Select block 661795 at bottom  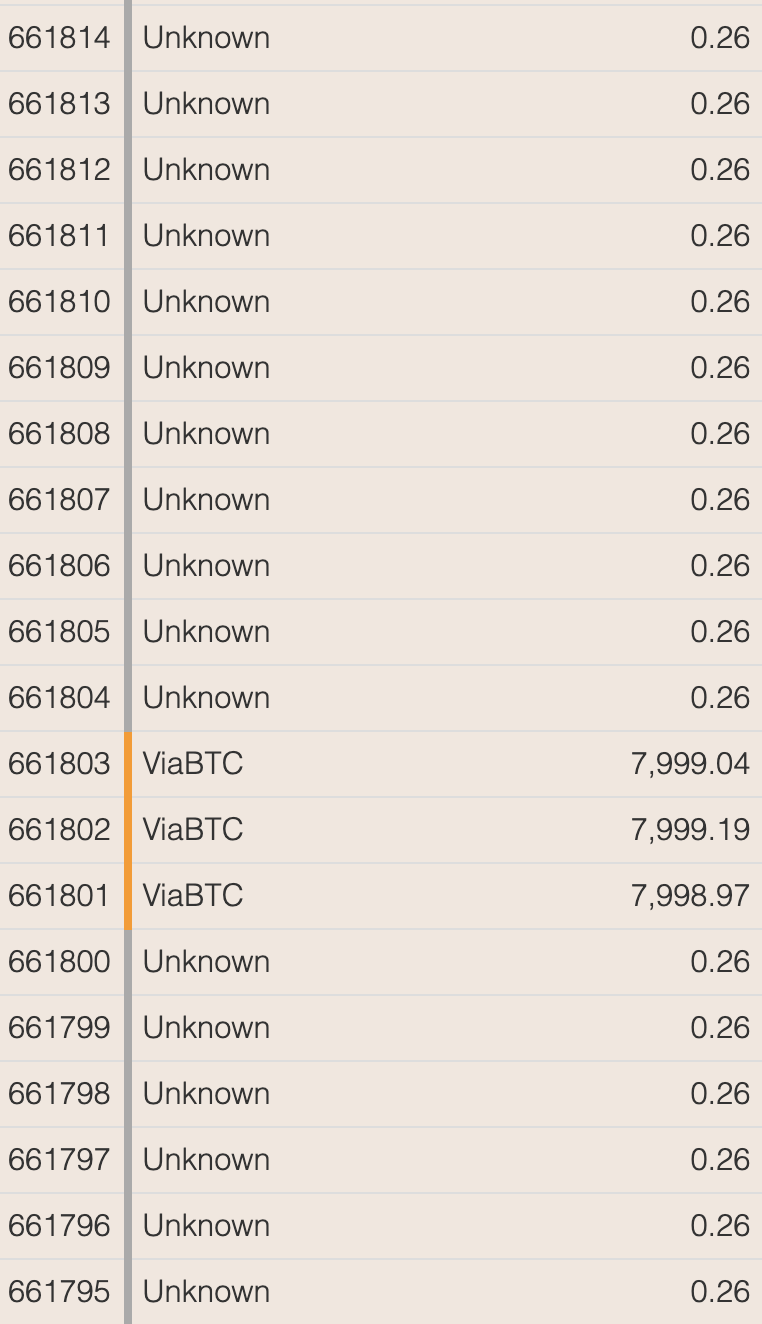[59, 1292]
